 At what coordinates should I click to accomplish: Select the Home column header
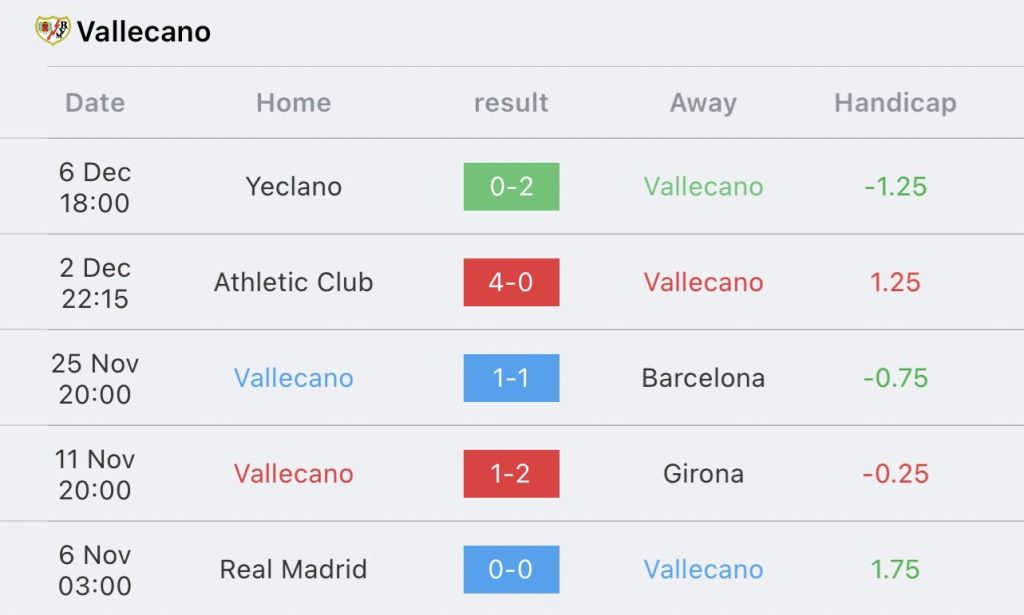(x=293, y=102)
